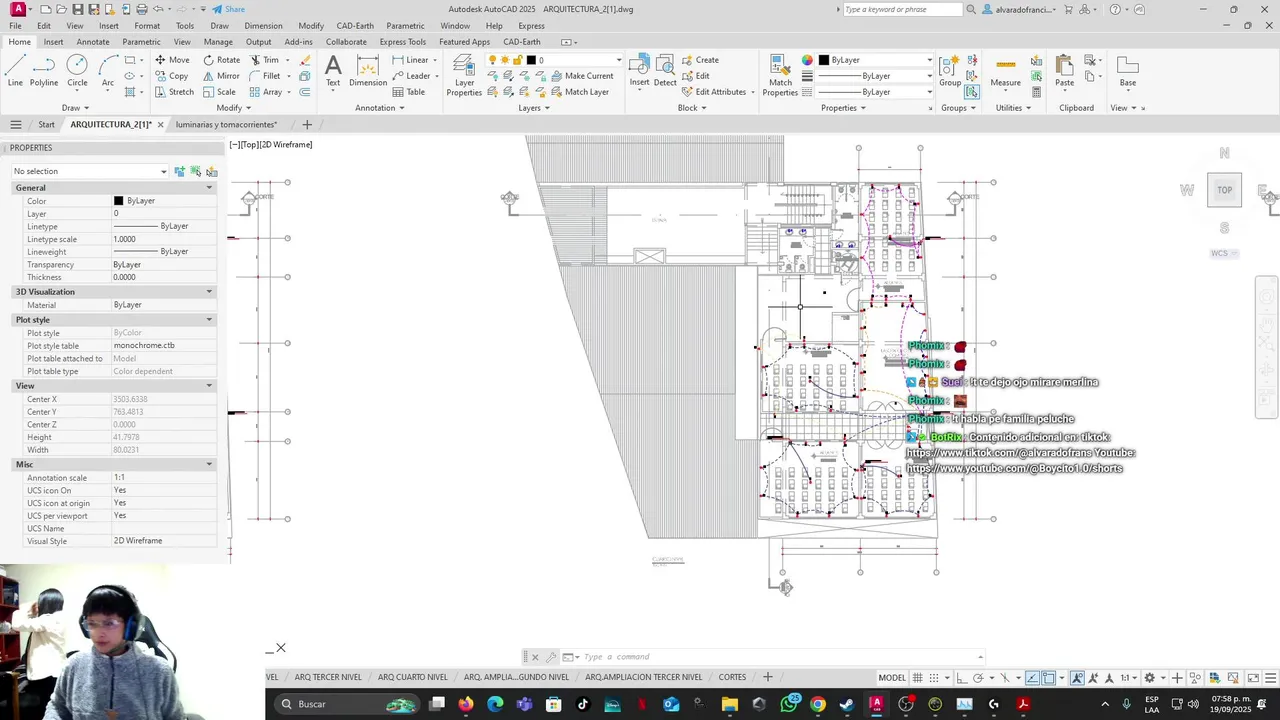1280x720 pixels.
Task: Open Layer Properties manager
Action: point(464,75)
